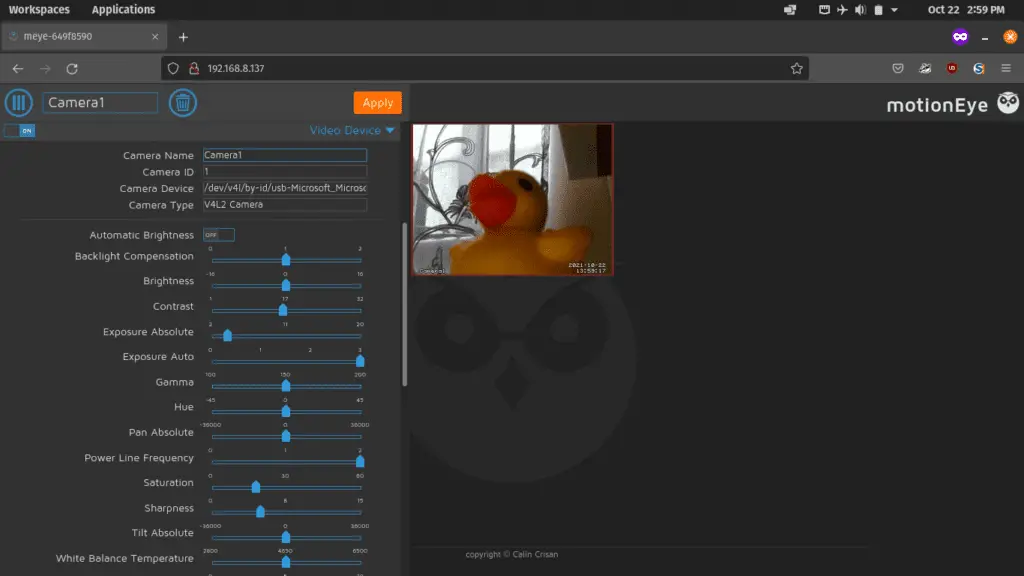Click the settings panel toggle button
Image resolution: width=1024 pixels, height=576 pixels.
point(19,103)
